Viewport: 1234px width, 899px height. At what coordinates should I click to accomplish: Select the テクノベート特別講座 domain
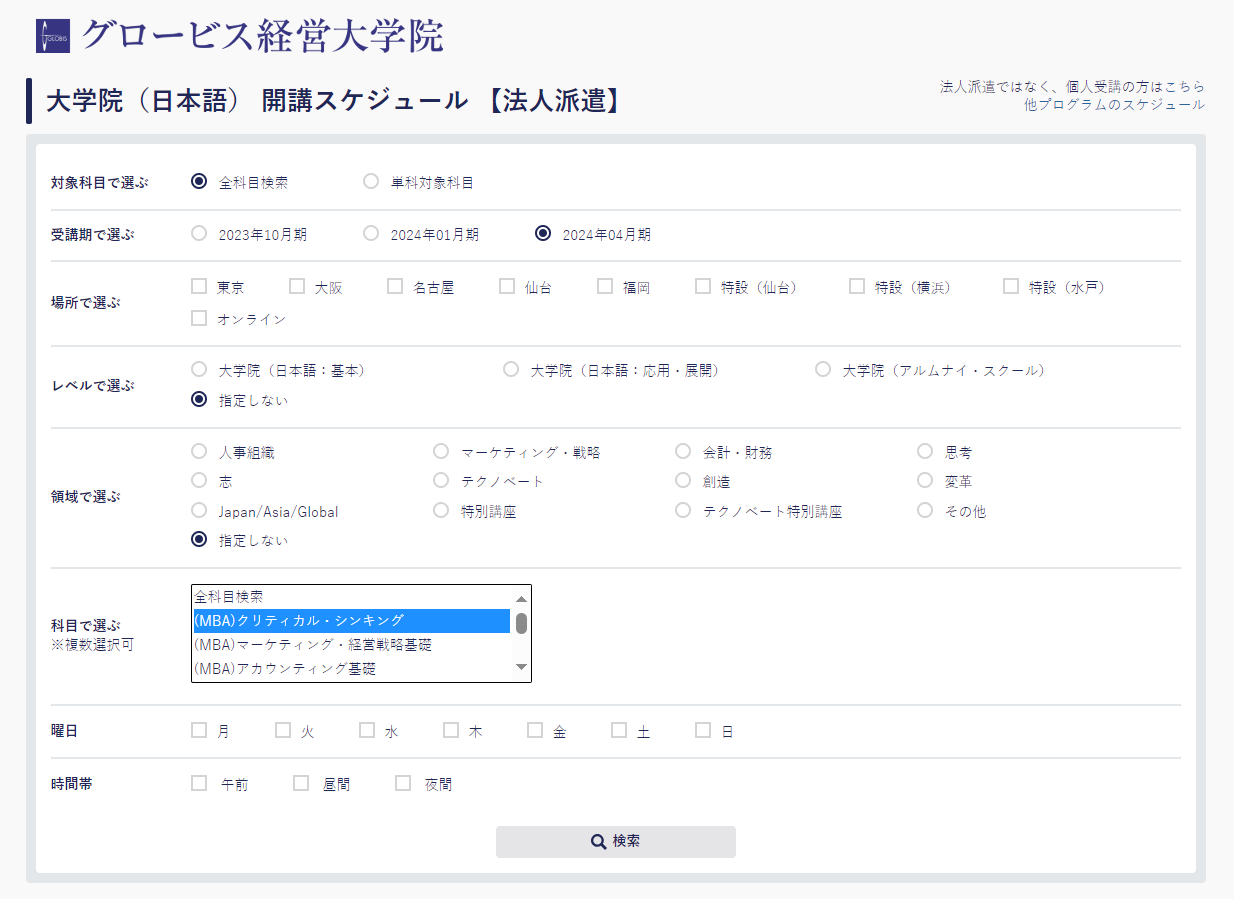(x=683, y=510)
